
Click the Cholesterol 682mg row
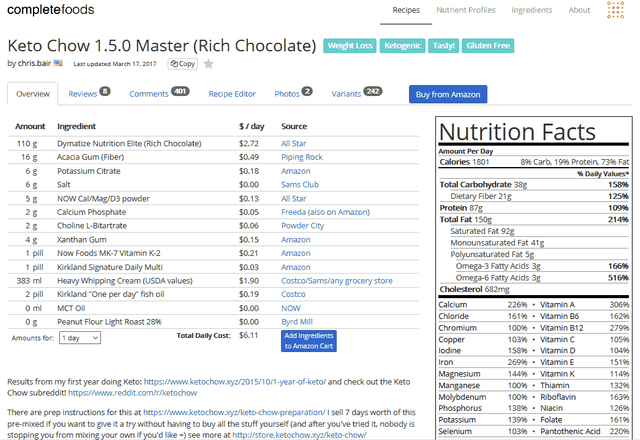coord(534,289)
